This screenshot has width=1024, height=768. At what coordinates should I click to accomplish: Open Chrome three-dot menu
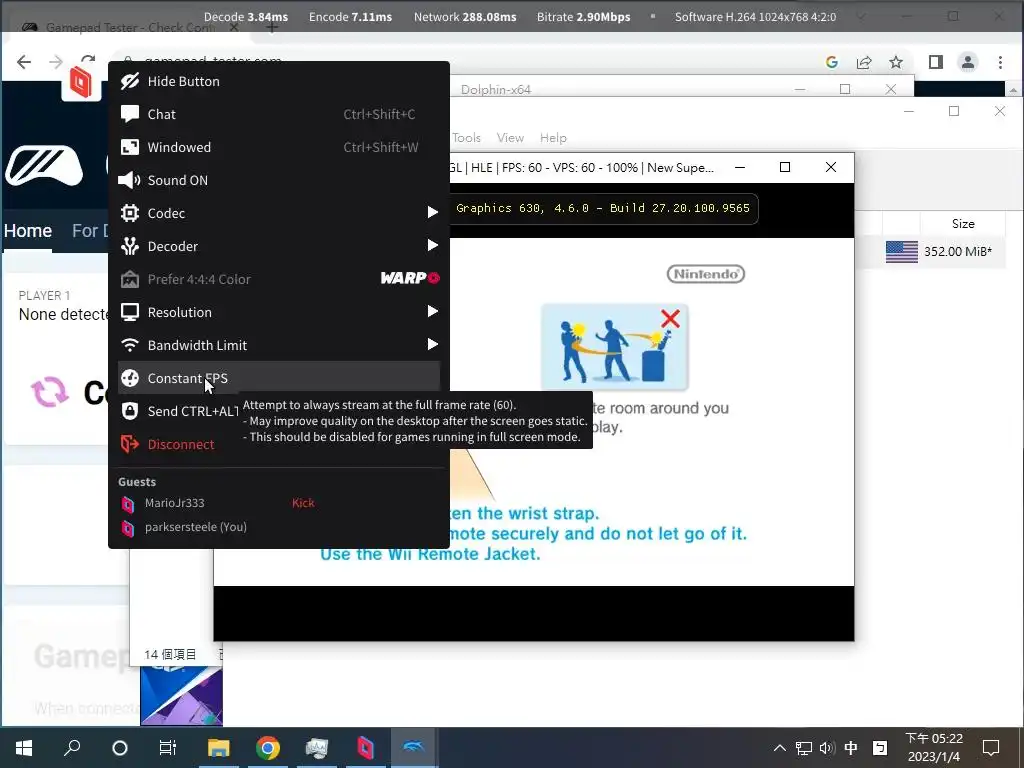point(1000,62)
